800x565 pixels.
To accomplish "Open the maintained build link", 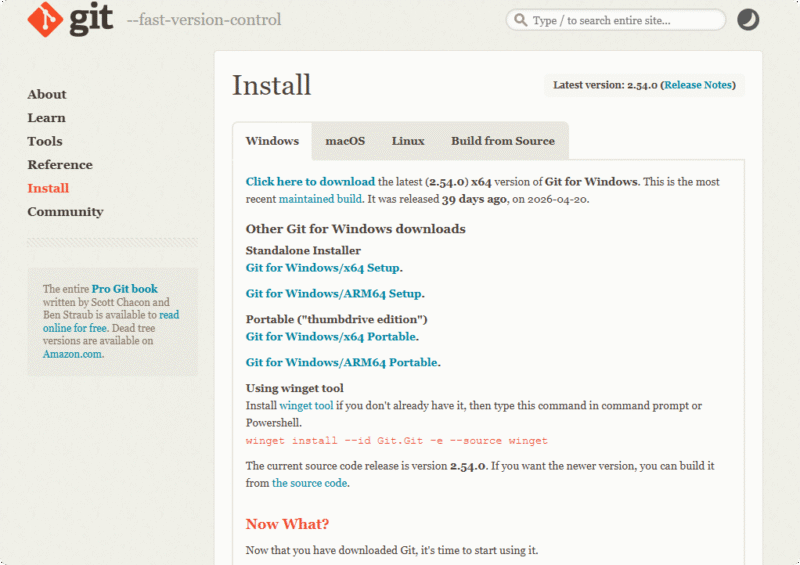I will (320, 199).
